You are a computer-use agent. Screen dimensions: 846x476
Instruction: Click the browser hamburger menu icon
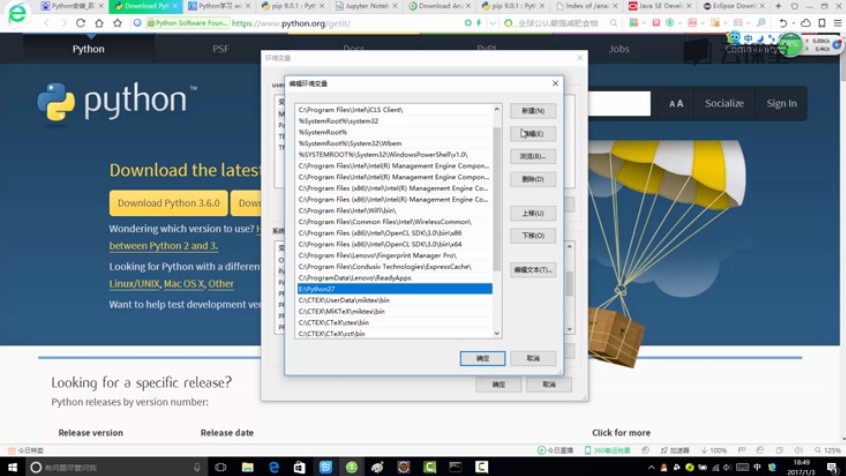tap(837, 23)
